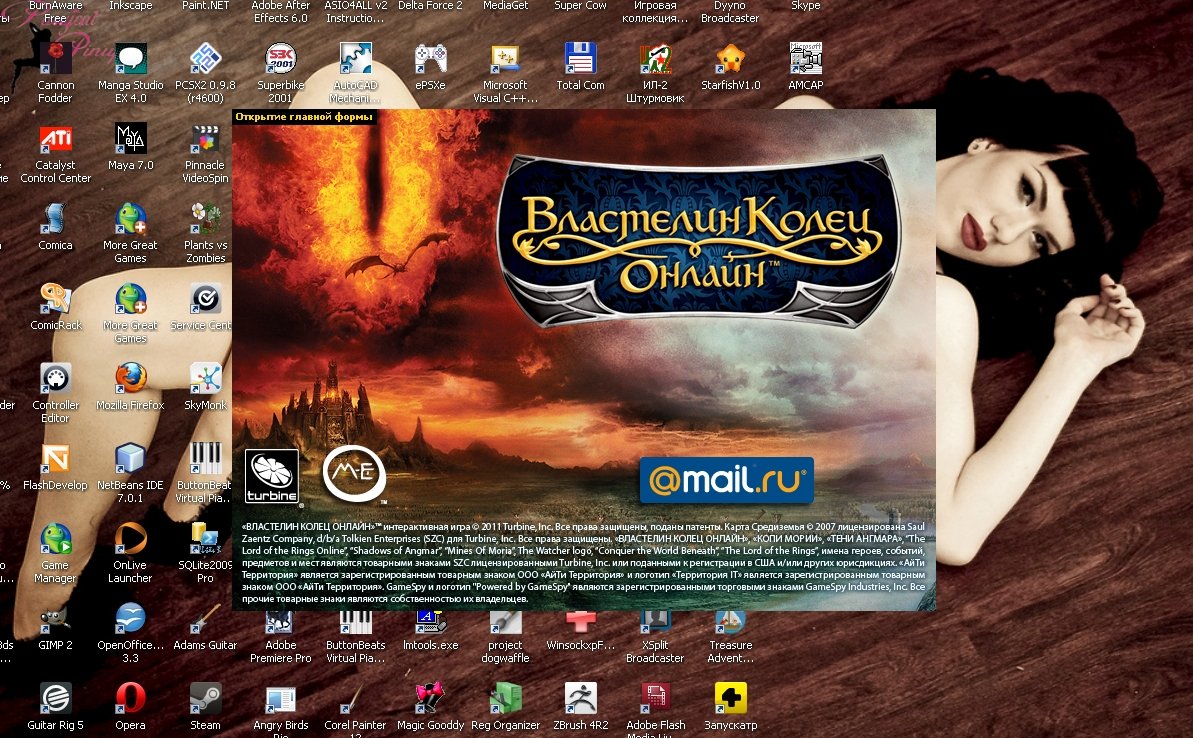1193x738 pixels.
Task: Select the WinsockxpFix desktop icon
Action: (x=580, y=622)
